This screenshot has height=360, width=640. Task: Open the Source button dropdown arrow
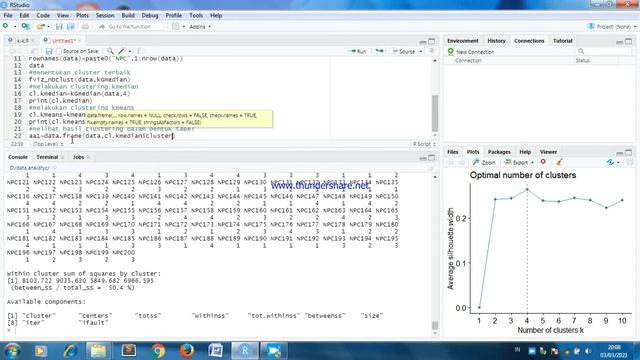[x=421, y=51]
